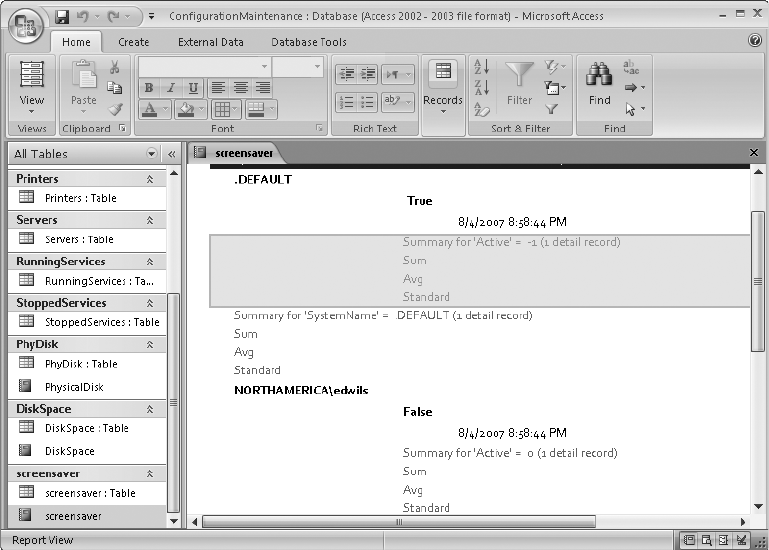Align text right
Image resolution: width=769 pixels, height=550 pixels.
point(263,88)
